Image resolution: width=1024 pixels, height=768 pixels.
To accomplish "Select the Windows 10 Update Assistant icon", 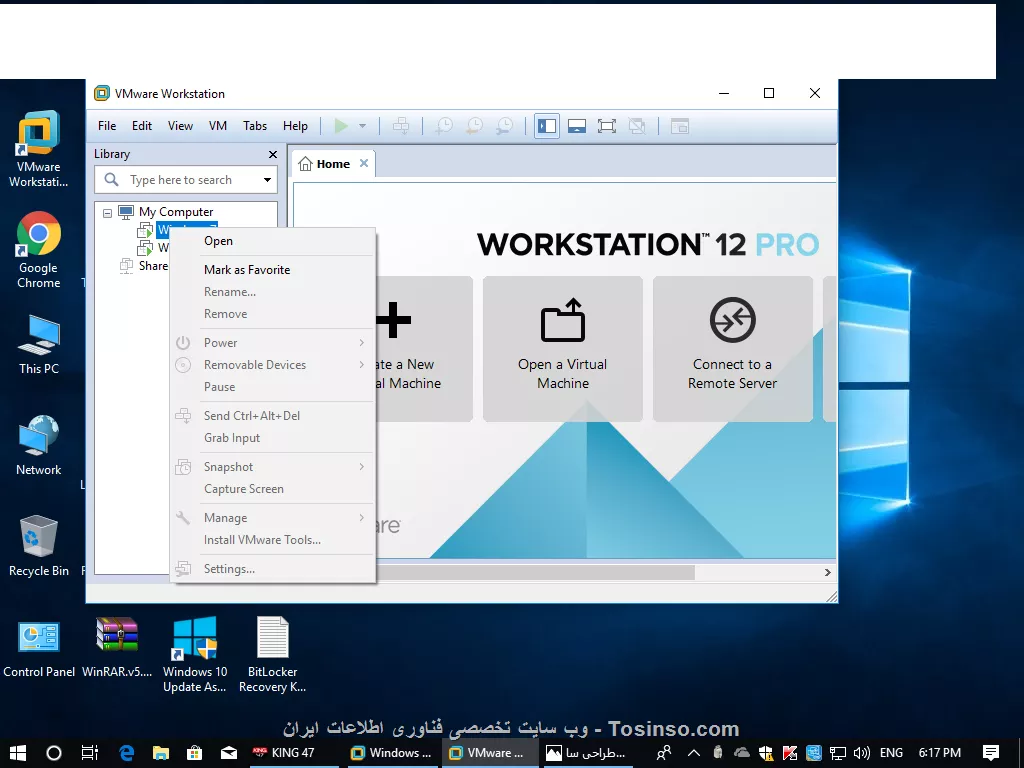I will tap(195, 654).
